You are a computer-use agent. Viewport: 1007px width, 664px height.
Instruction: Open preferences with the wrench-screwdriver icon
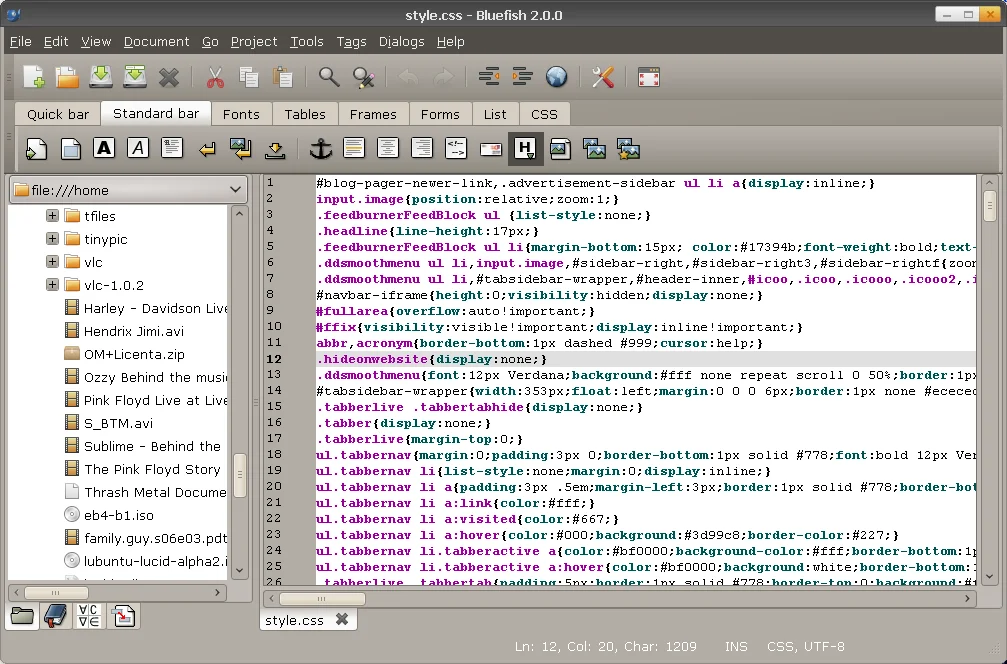click(x=602, y=77)
